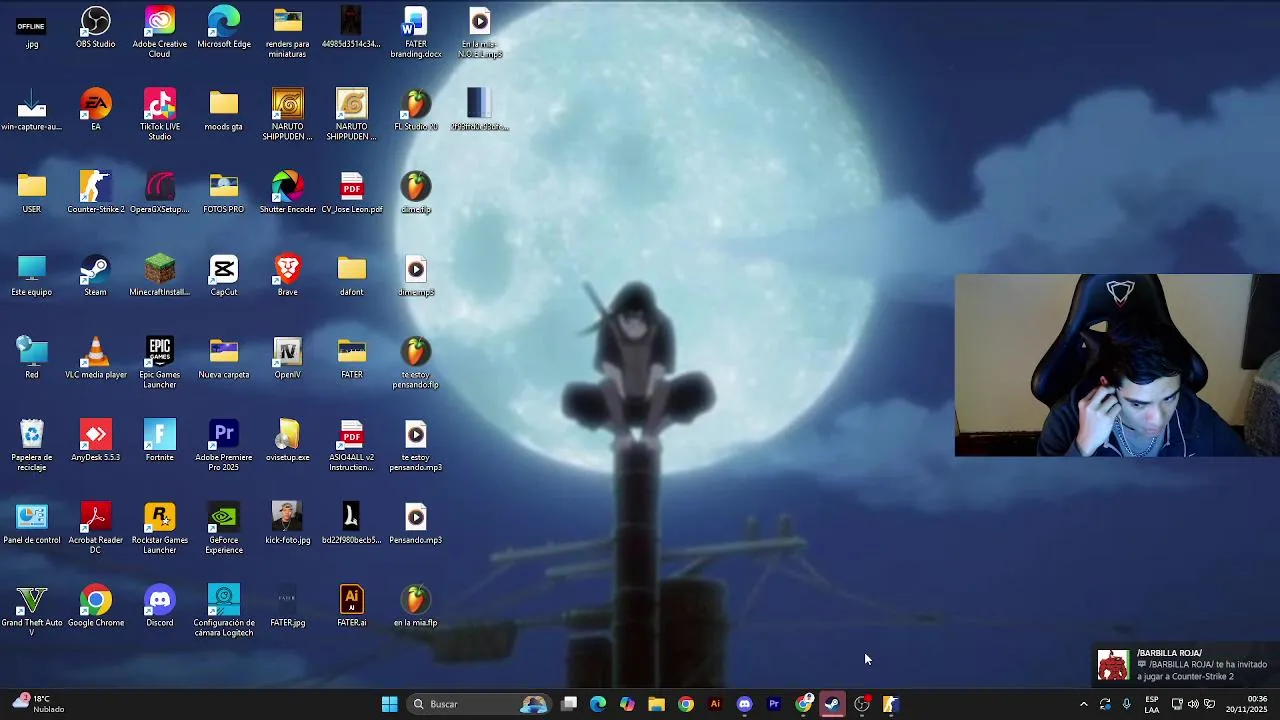The image size is (1280, 720).
Task: Open the 18°C Nublado weather widget
Action: tap(40, 704)
